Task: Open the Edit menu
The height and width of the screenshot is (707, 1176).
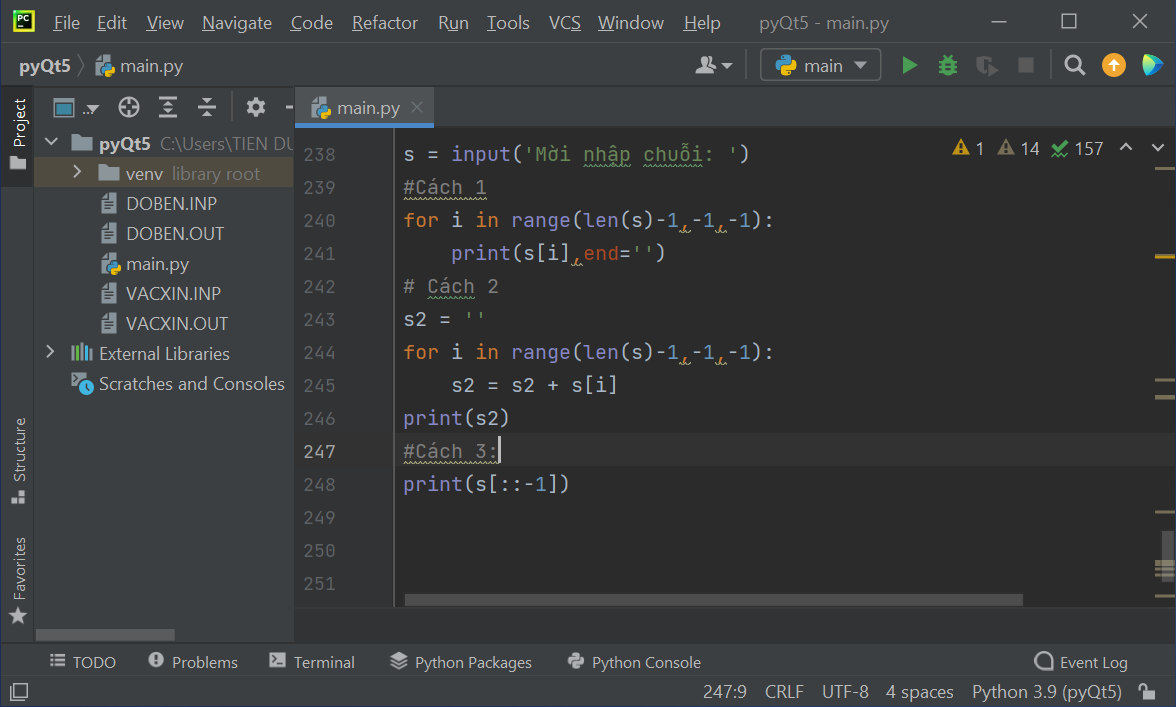Action: point(112,23)
